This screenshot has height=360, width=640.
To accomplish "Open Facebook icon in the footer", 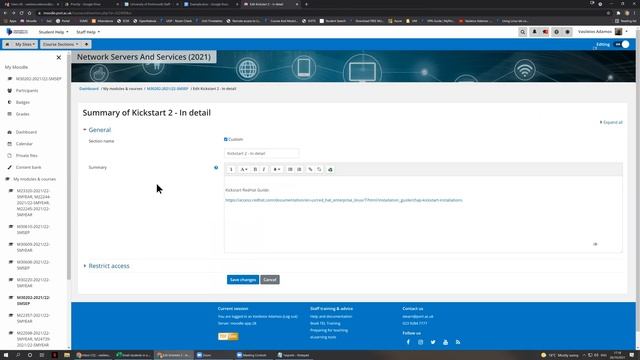I will [408, 342].
